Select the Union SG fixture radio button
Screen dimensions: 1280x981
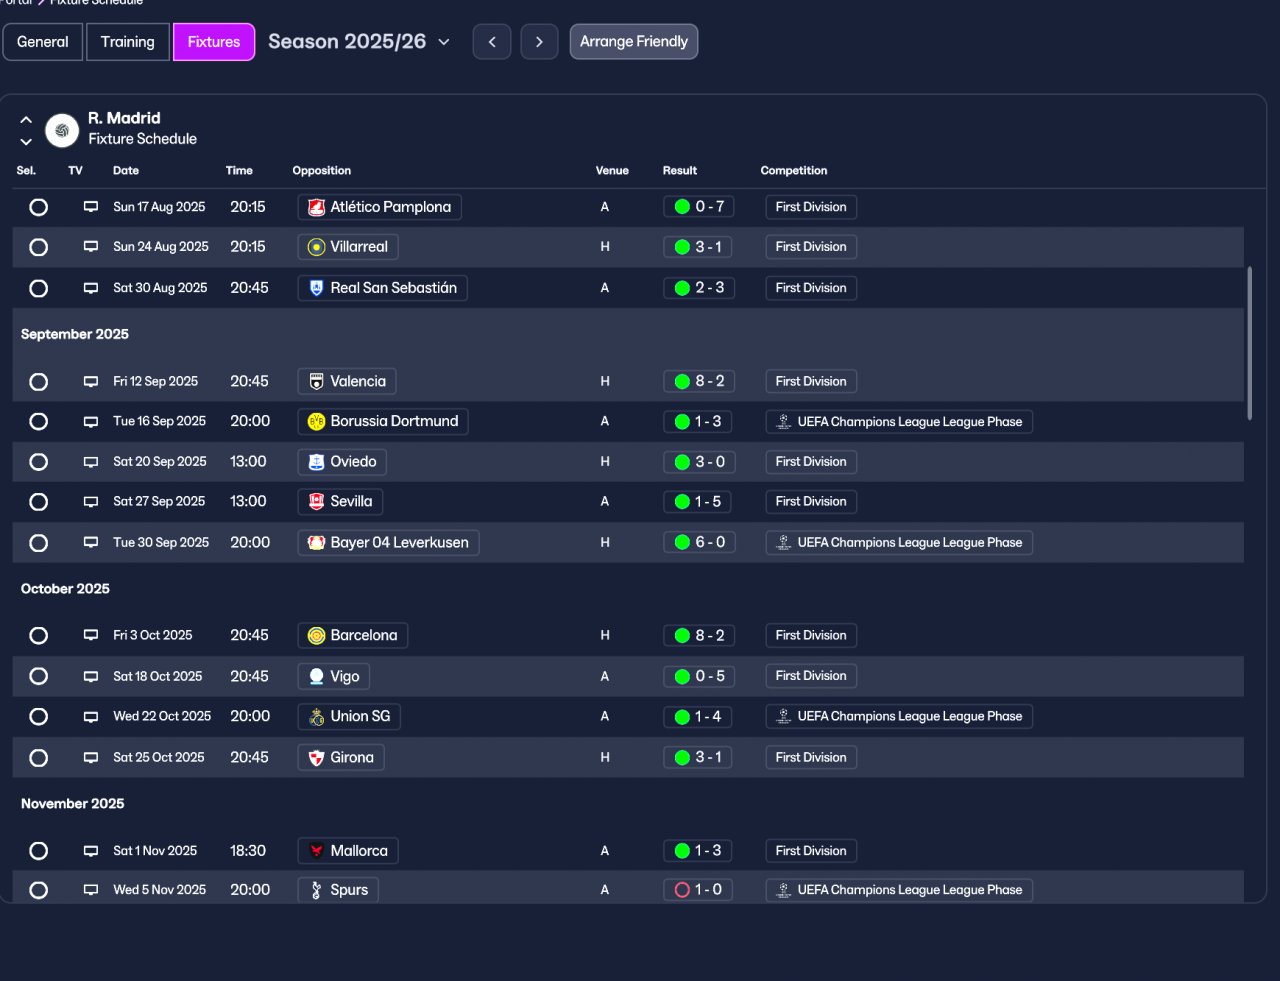(x=39, y=716)
